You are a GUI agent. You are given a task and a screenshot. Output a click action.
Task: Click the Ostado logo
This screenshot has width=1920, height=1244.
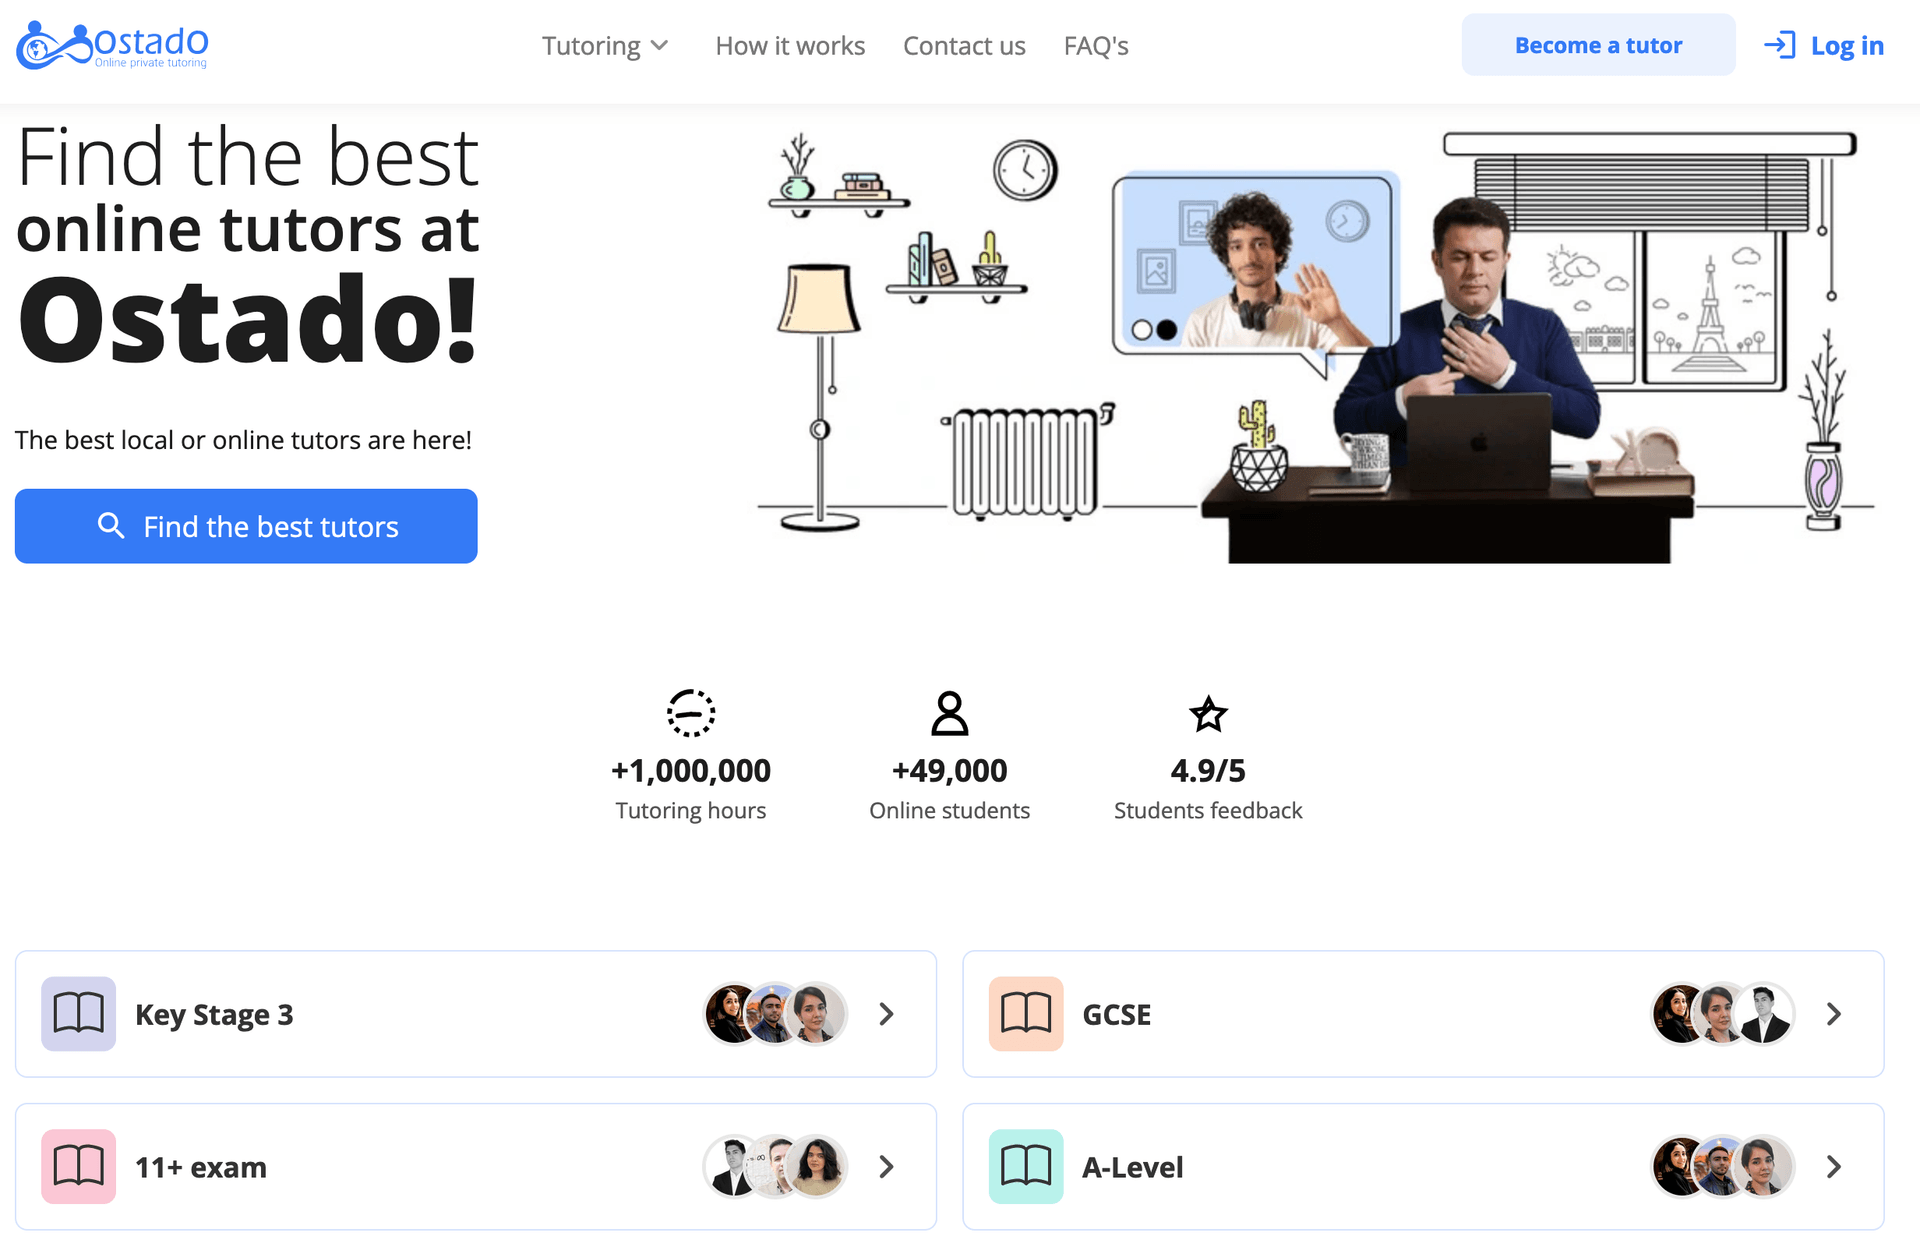point(112,46)
